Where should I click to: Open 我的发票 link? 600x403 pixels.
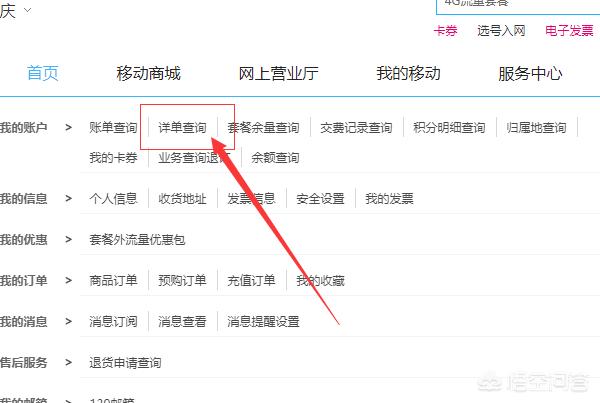tap(390, 198)
